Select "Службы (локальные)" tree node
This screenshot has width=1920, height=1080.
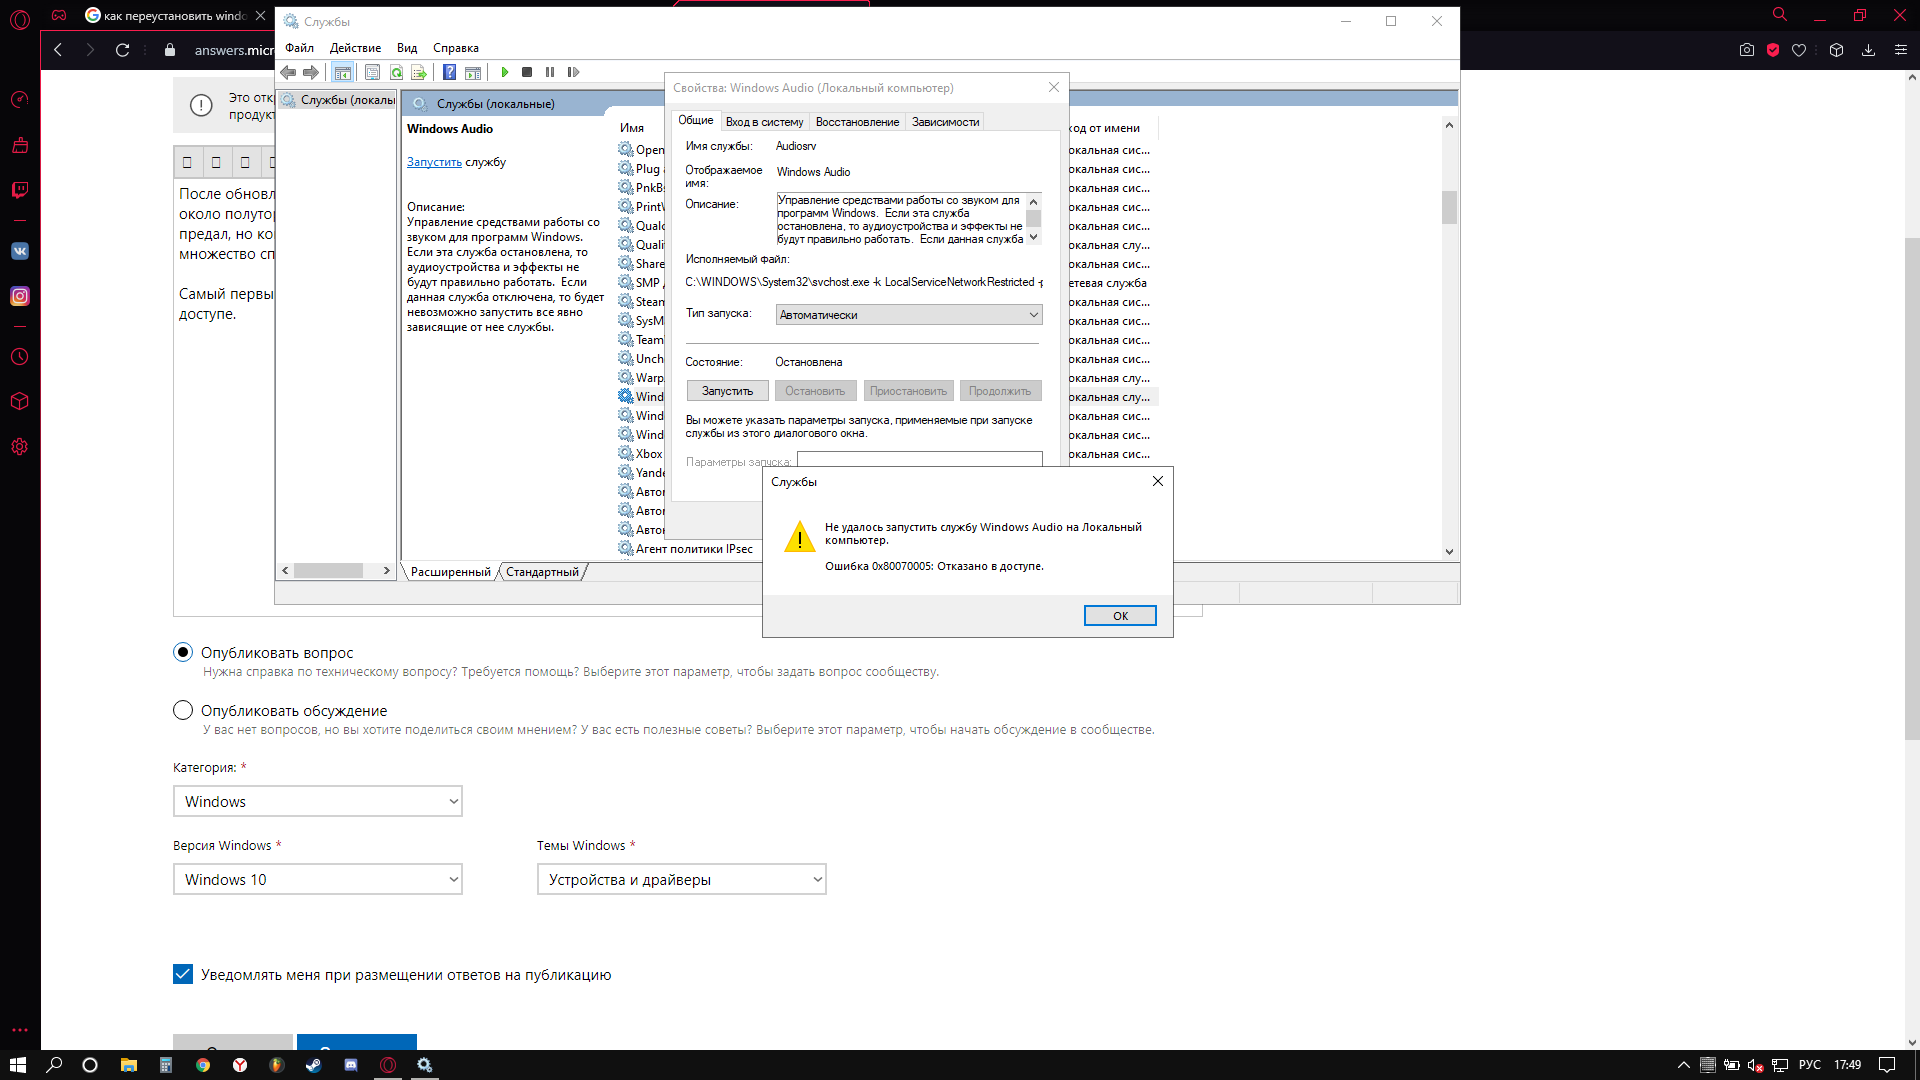(340, 100)
